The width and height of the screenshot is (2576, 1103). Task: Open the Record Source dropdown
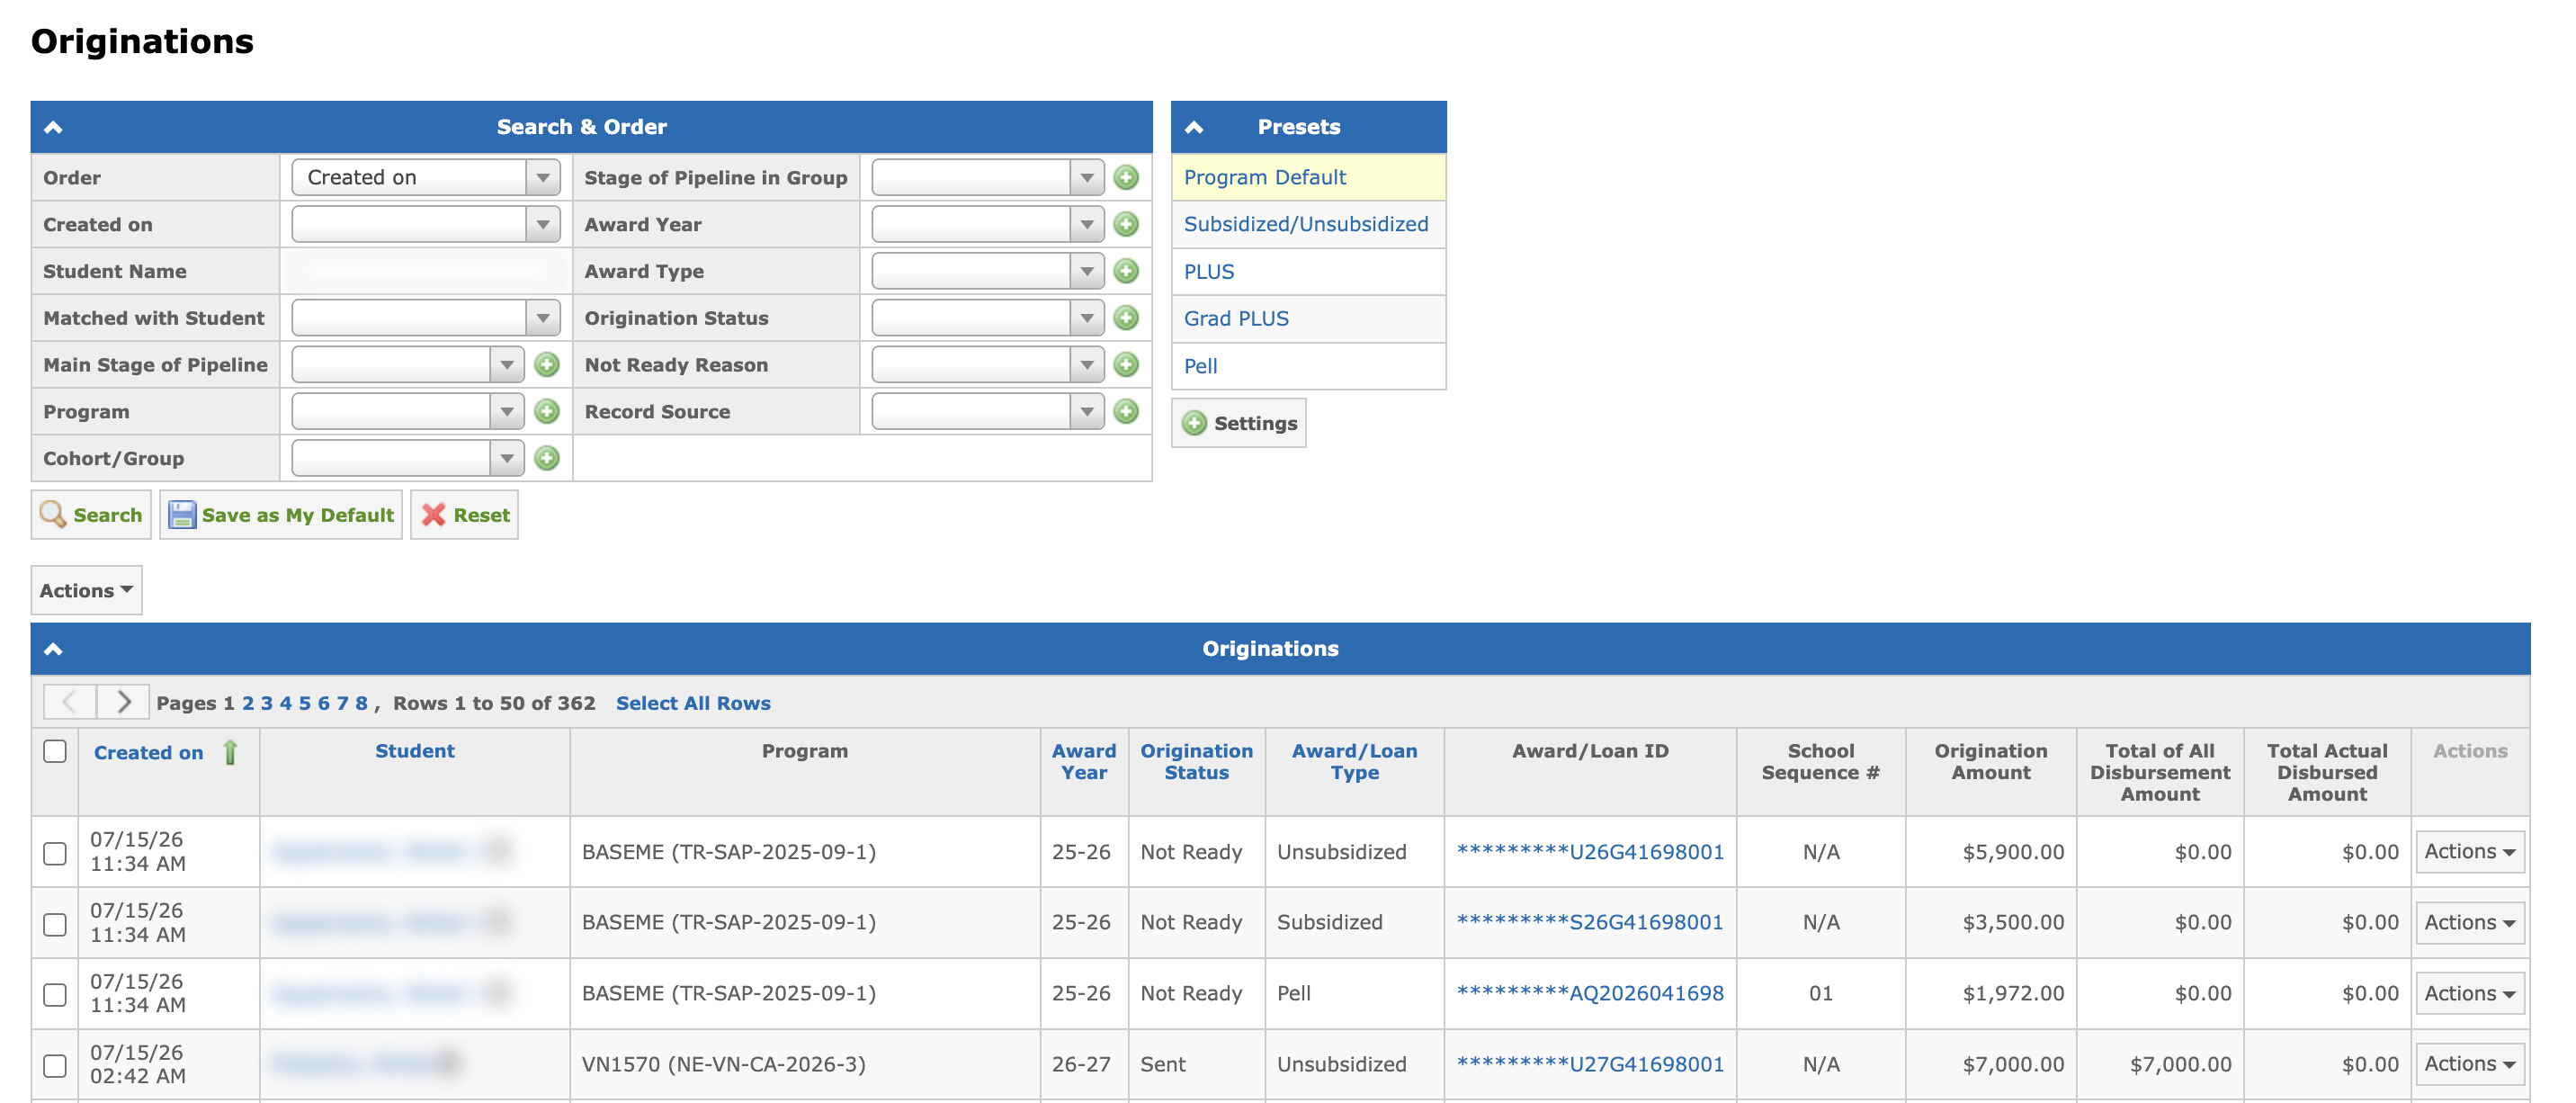988,411
